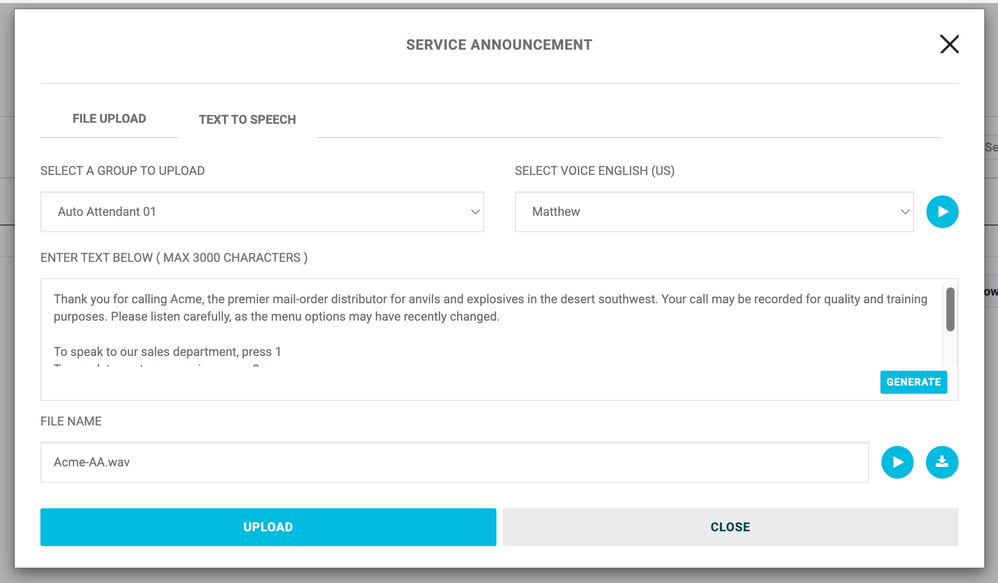
Task: Dismiss the dialog using the X icon
Action: tap(948, 44)
